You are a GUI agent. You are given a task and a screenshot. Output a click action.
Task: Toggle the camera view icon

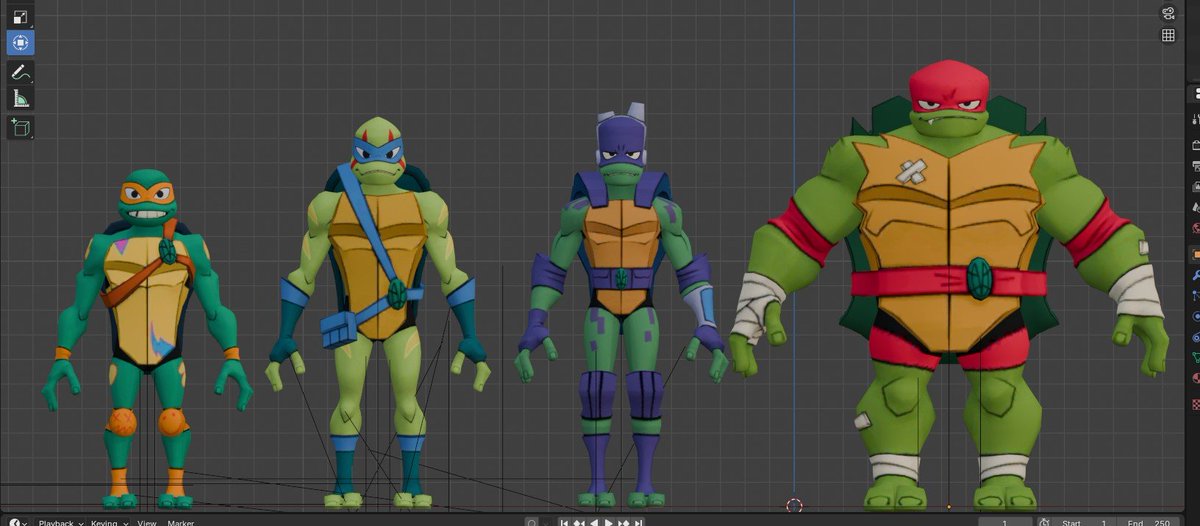click(1167, 13)
